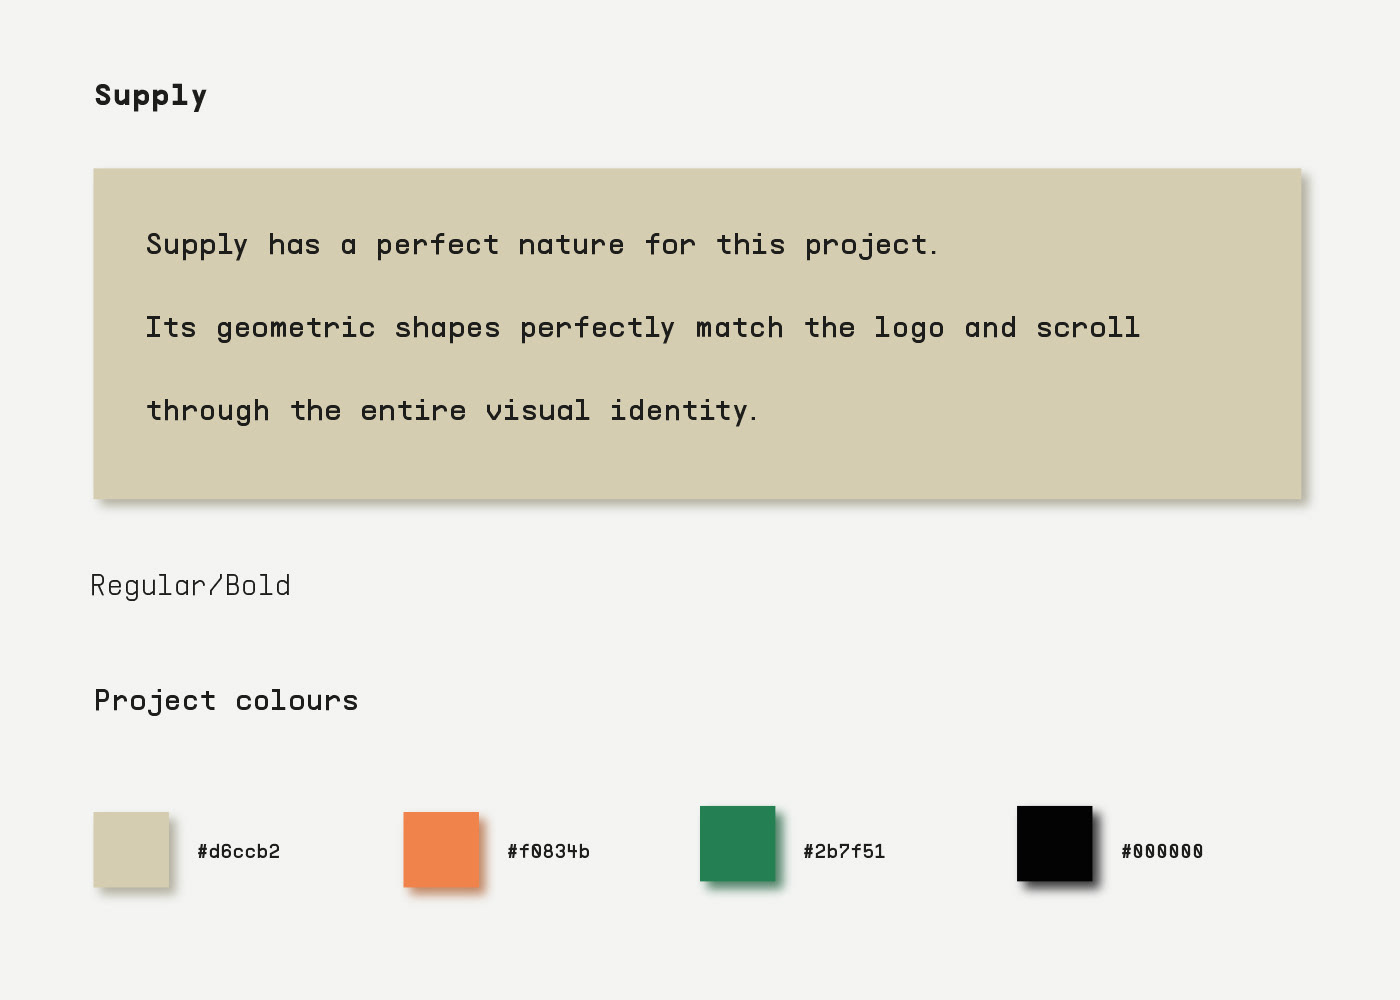Click the black #000000 colour swatch

(x=1055, y=843)
